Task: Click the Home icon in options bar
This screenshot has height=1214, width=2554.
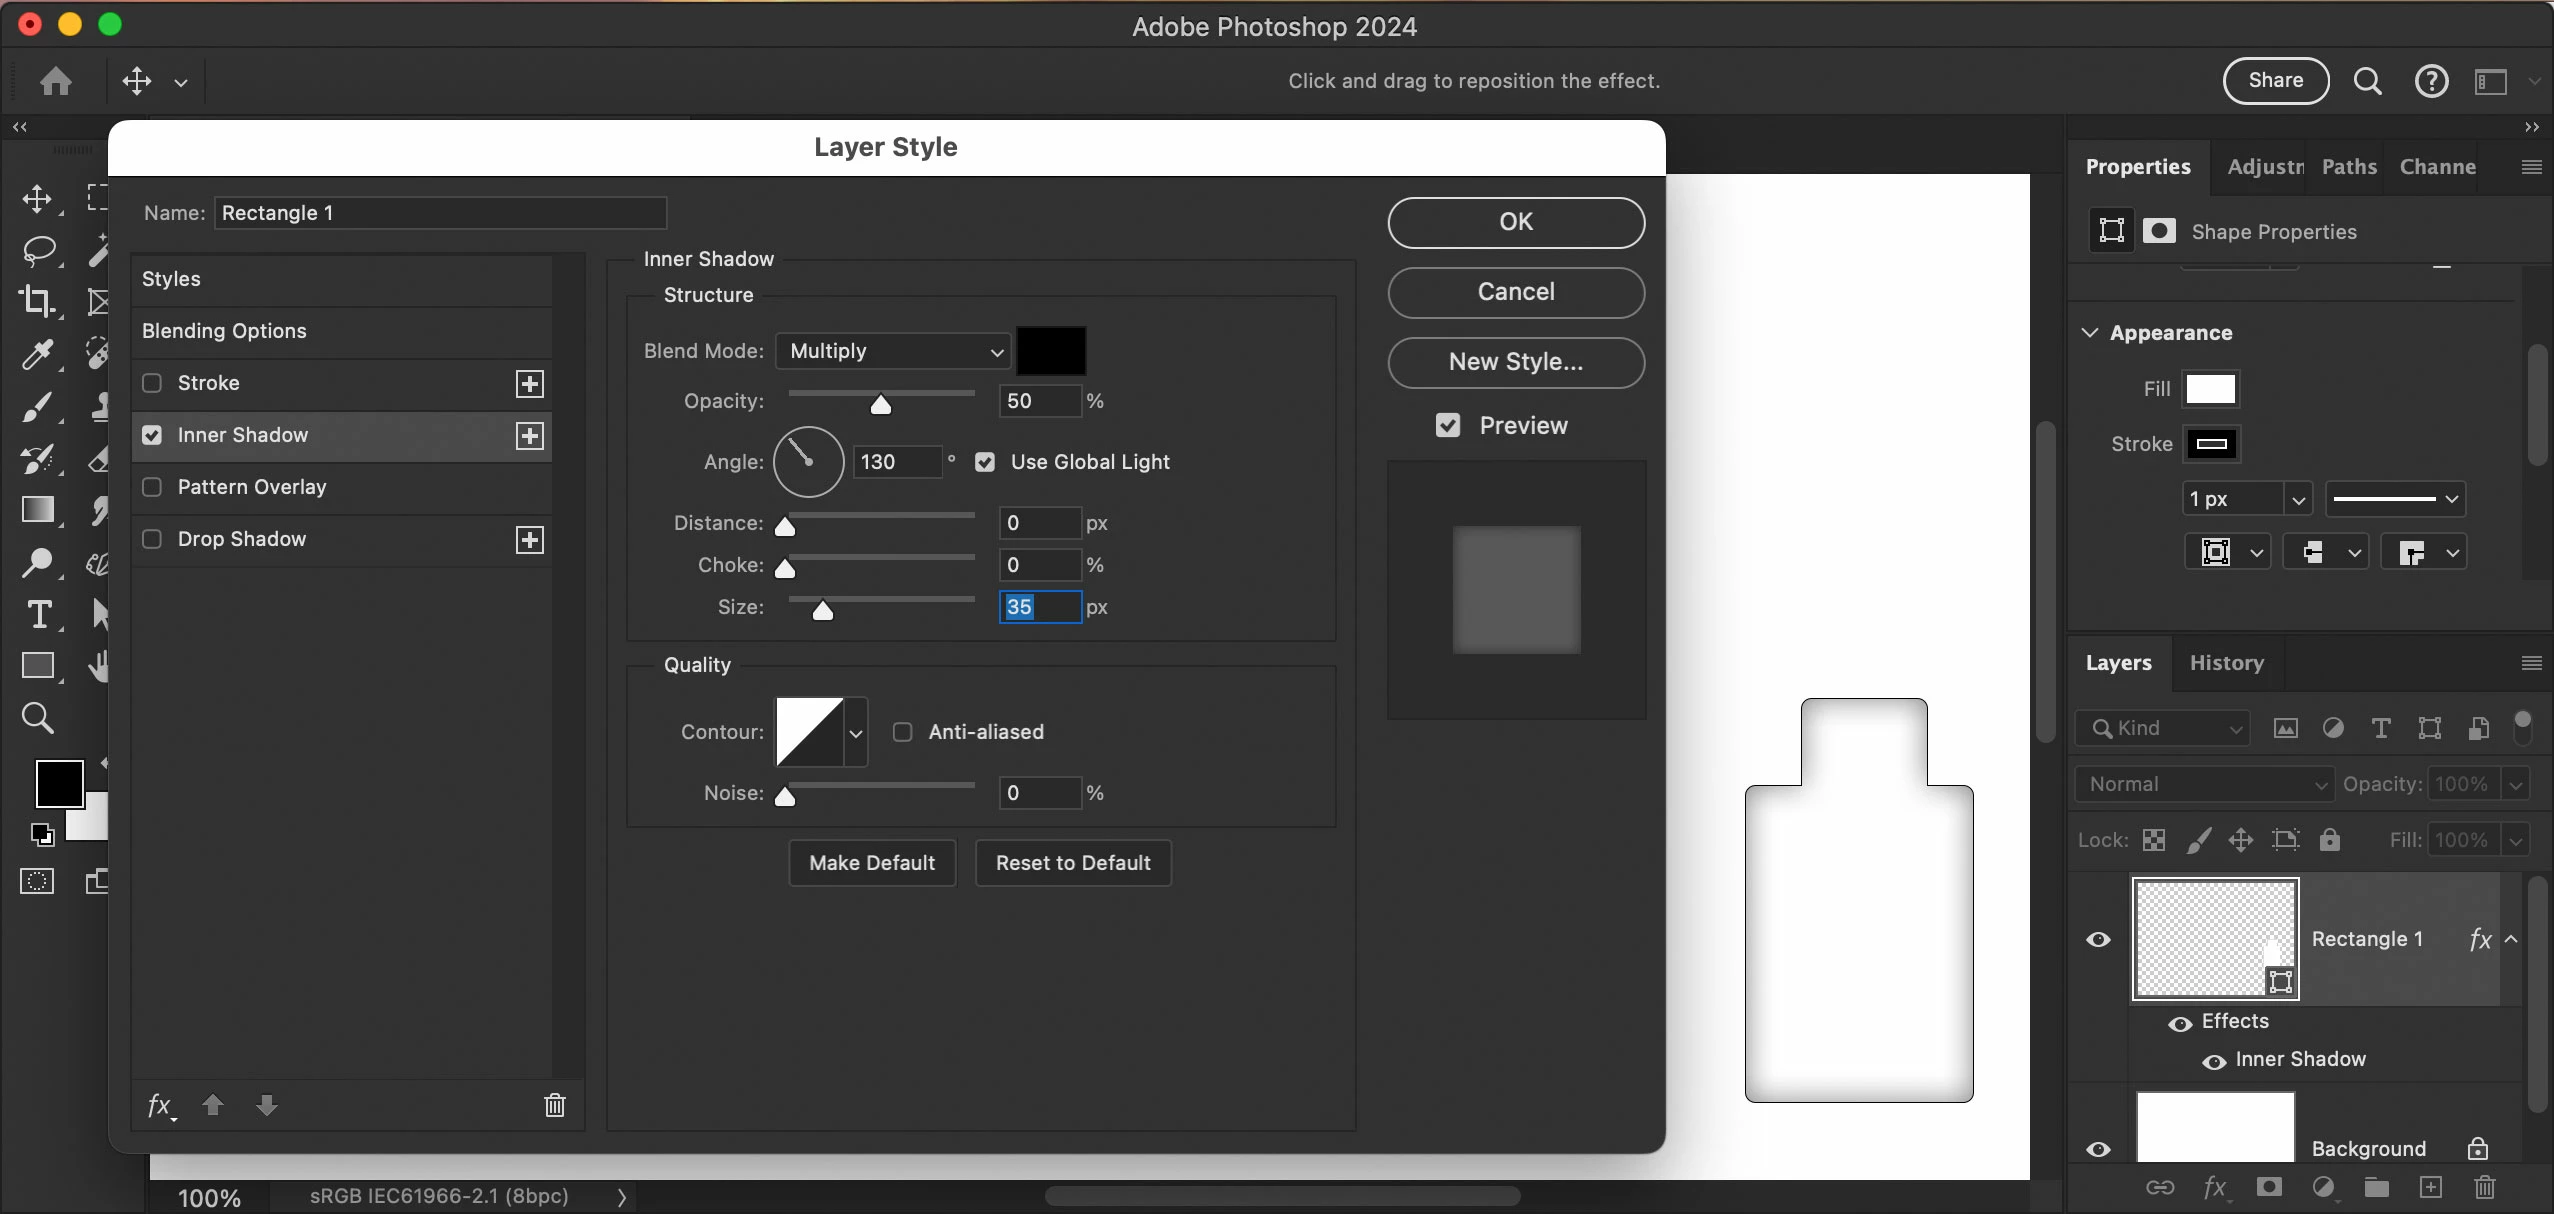Action: click(x=56, y=81)
